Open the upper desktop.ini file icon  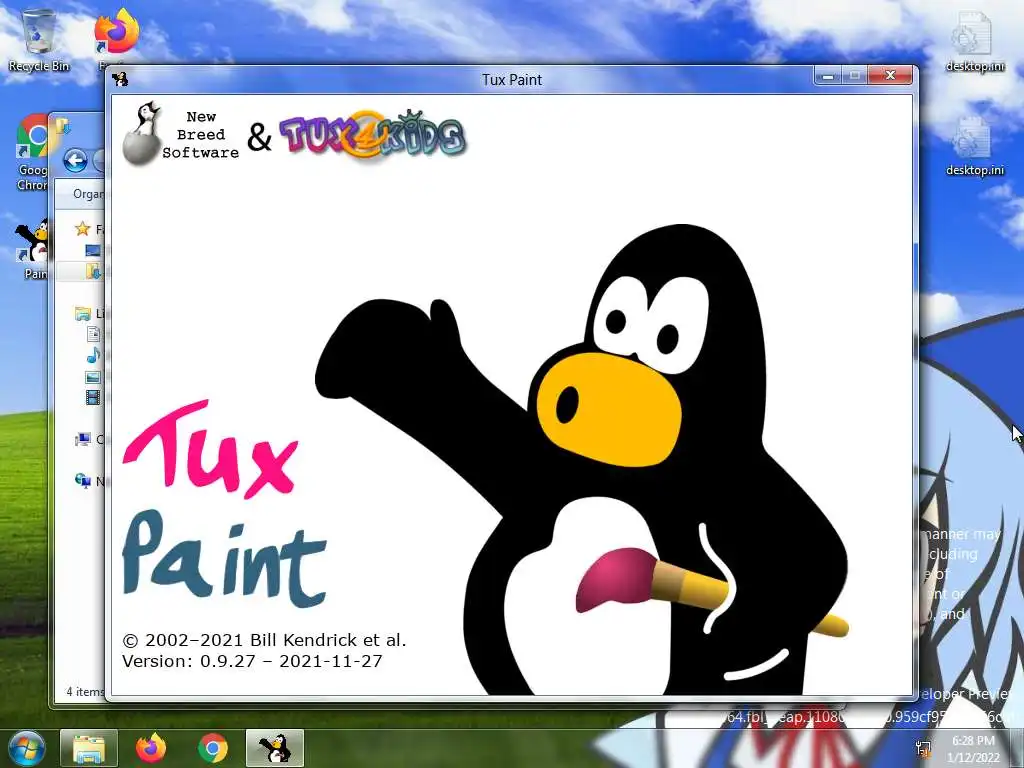click(x=974, y=40)
